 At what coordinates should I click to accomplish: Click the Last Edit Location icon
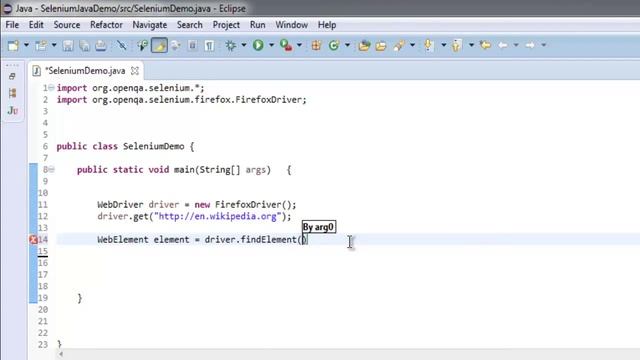click(485, 45)
